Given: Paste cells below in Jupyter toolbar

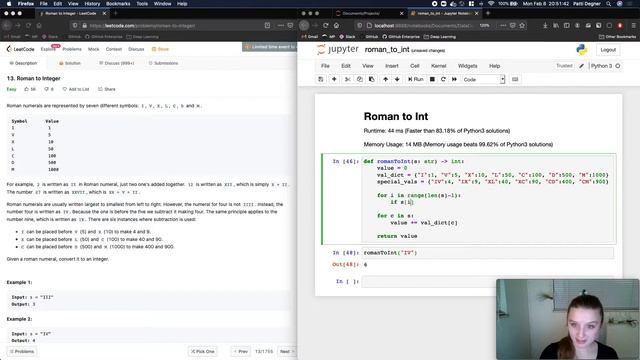Looking at the screenshot, I should tap(371, 79).
